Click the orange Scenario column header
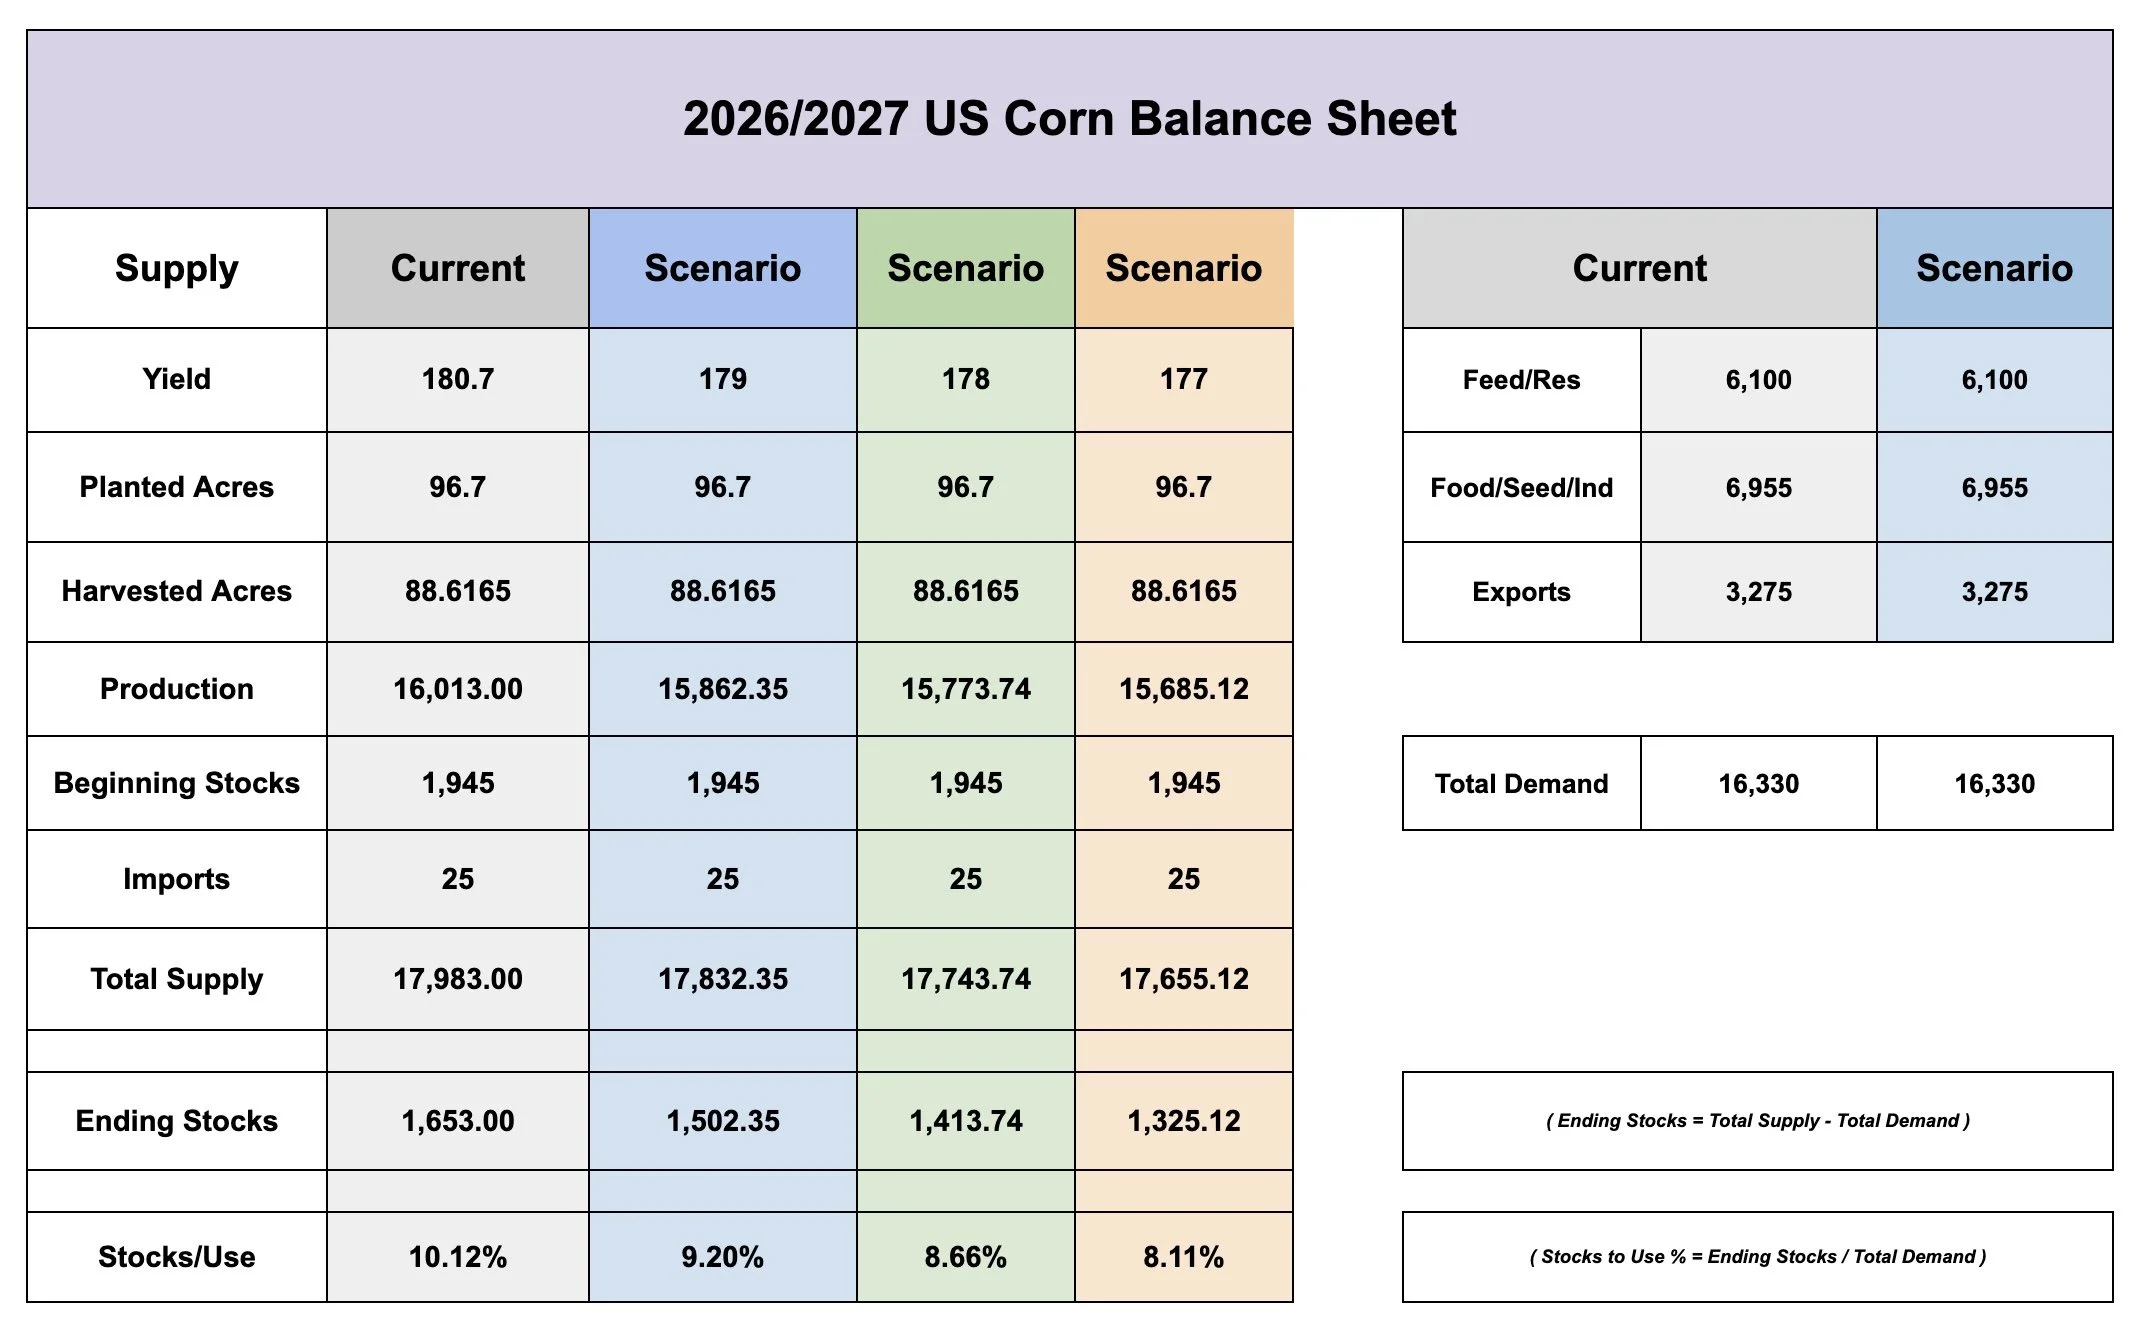This screenshot has width=2139, height=1322. (x=1184, y=268)
